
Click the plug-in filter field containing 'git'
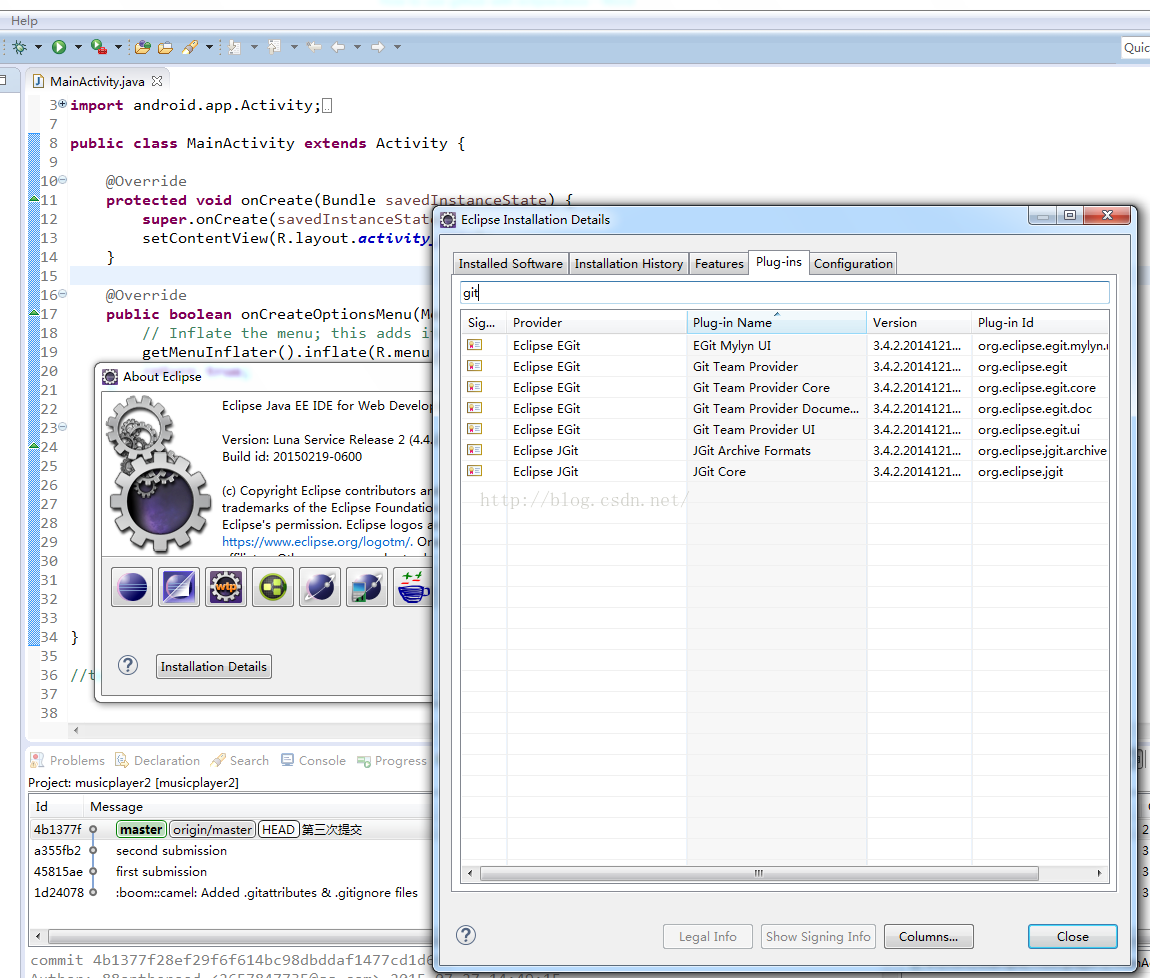(x=784, y=293)
